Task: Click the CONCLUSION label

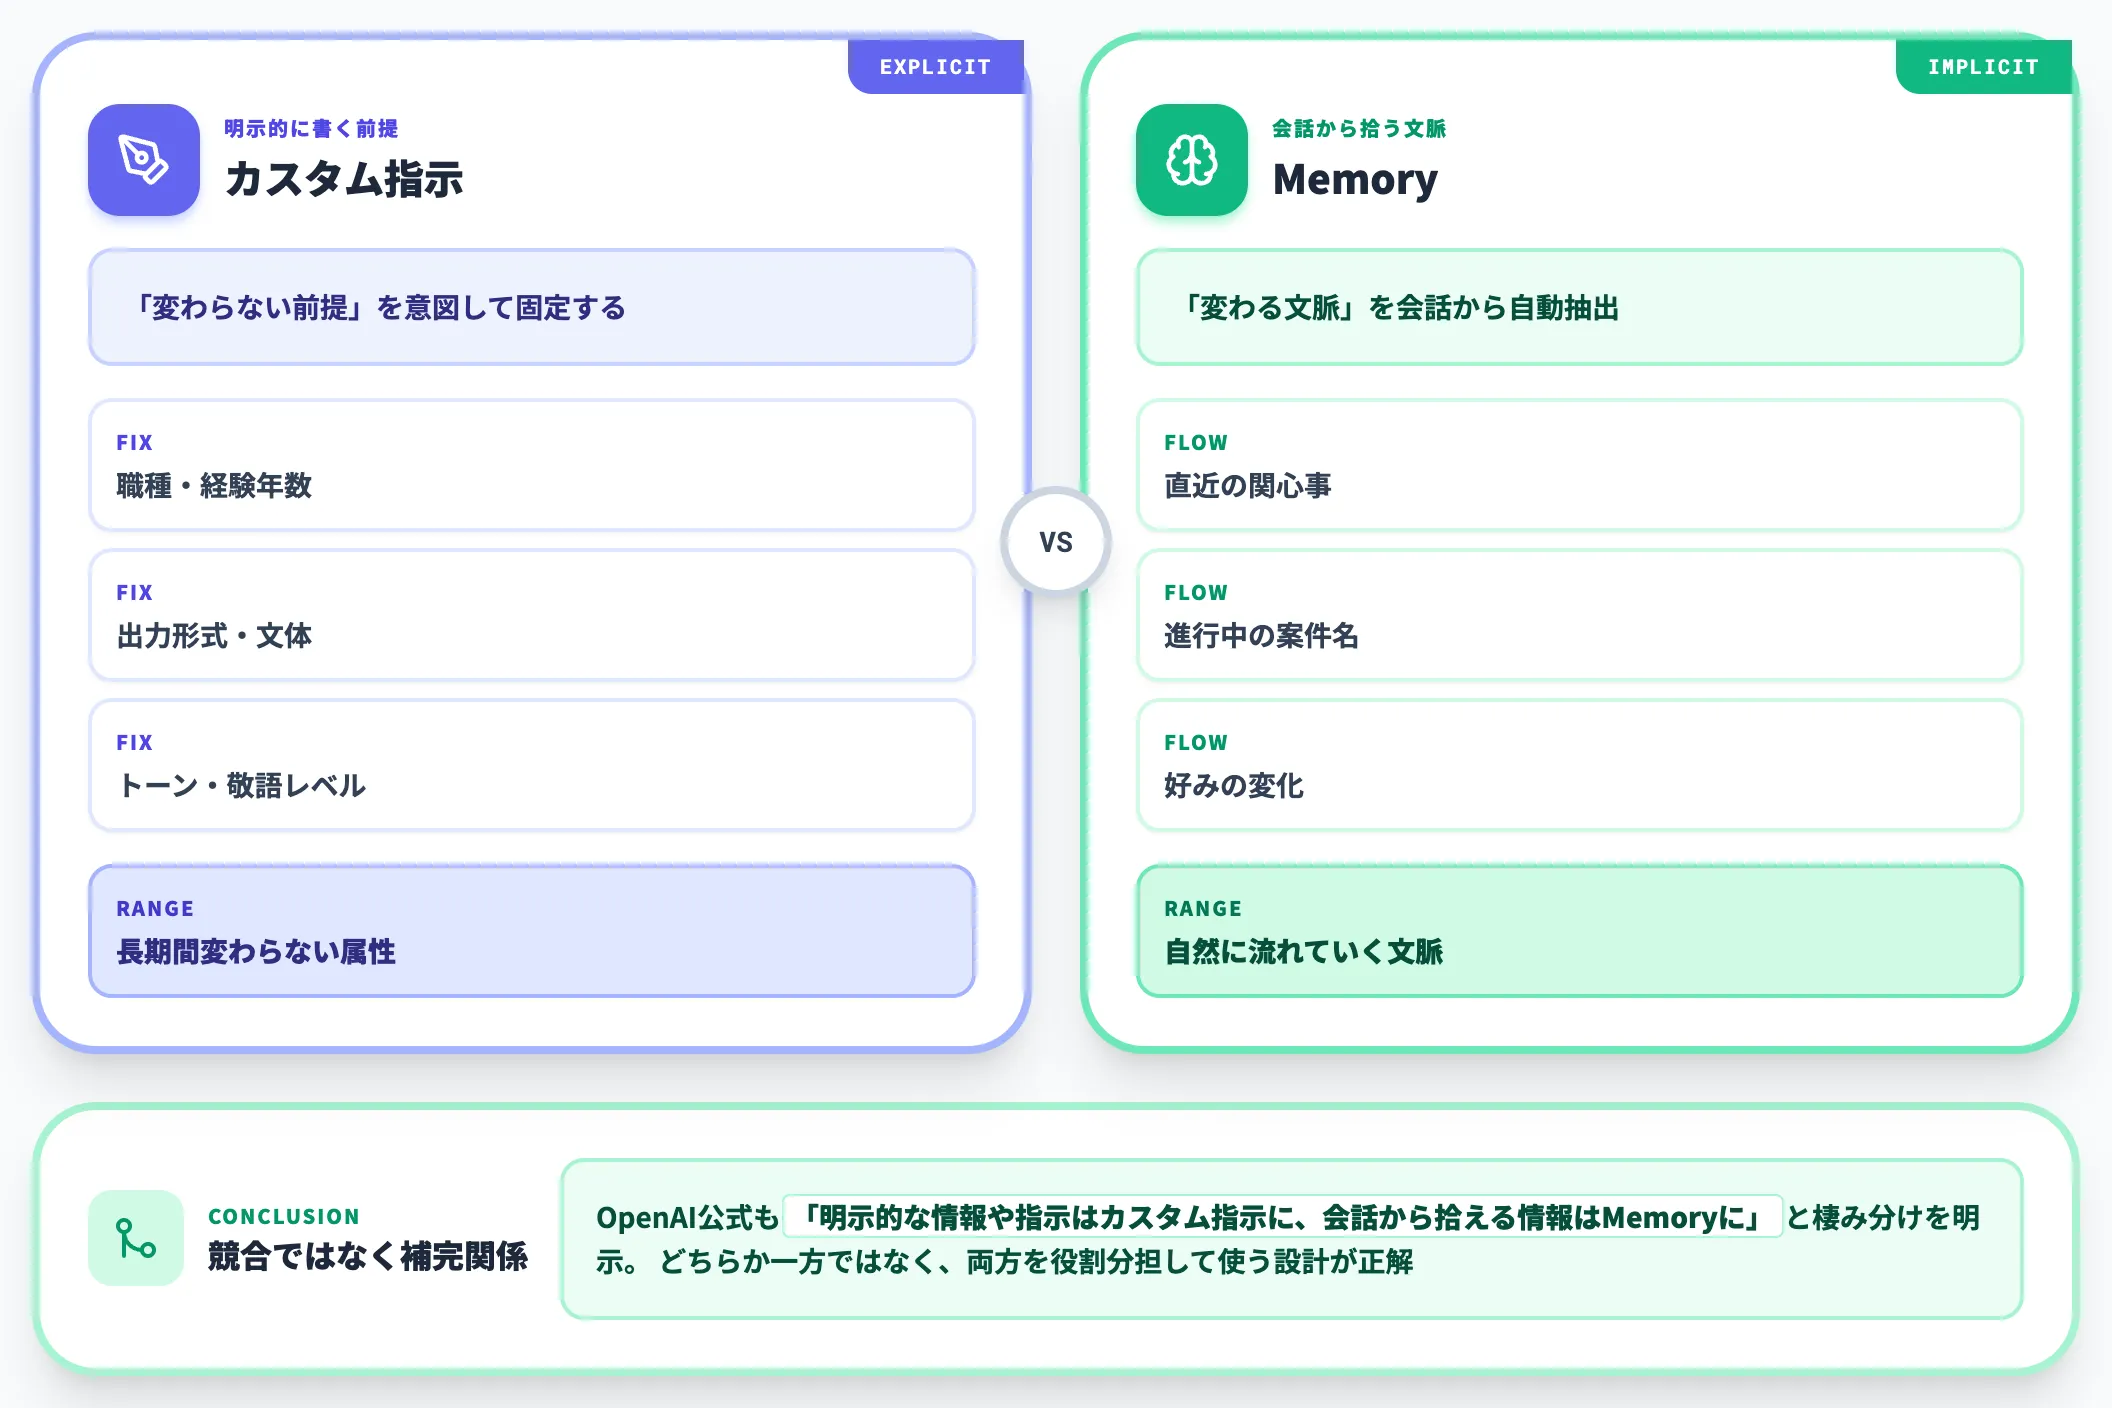Action: pos(284,1217)
